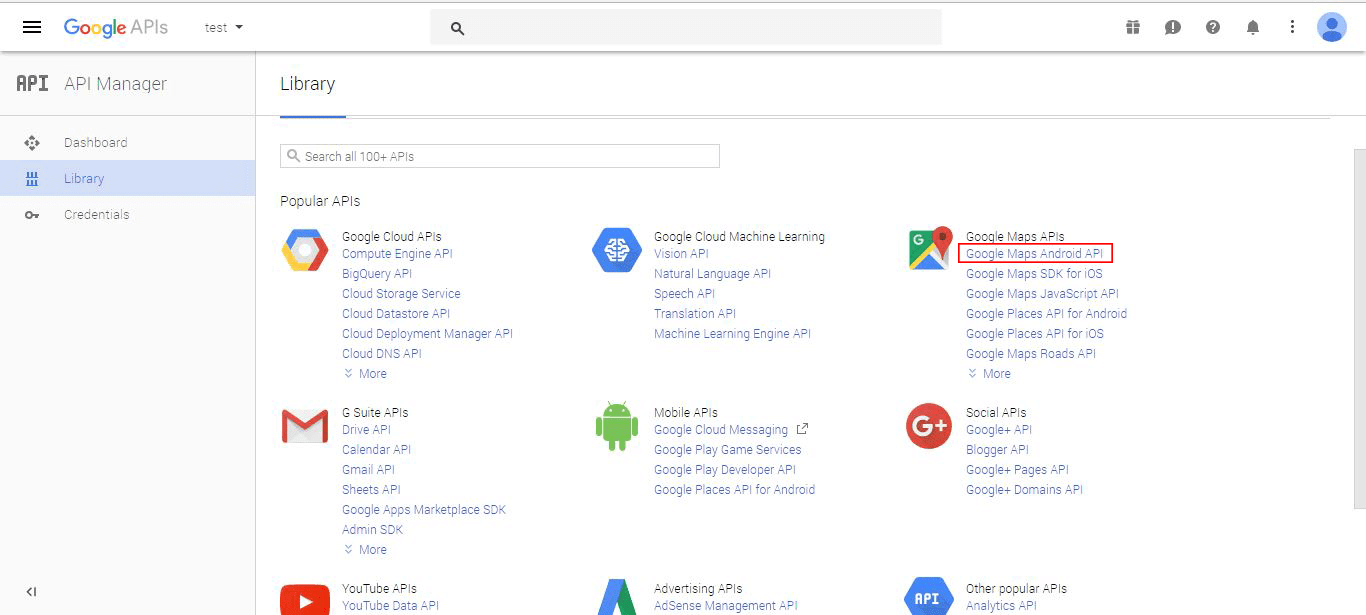Screen dimensions: 1366x615
Task: Open Google Maps Roads API link
Action: point(1031,354)
